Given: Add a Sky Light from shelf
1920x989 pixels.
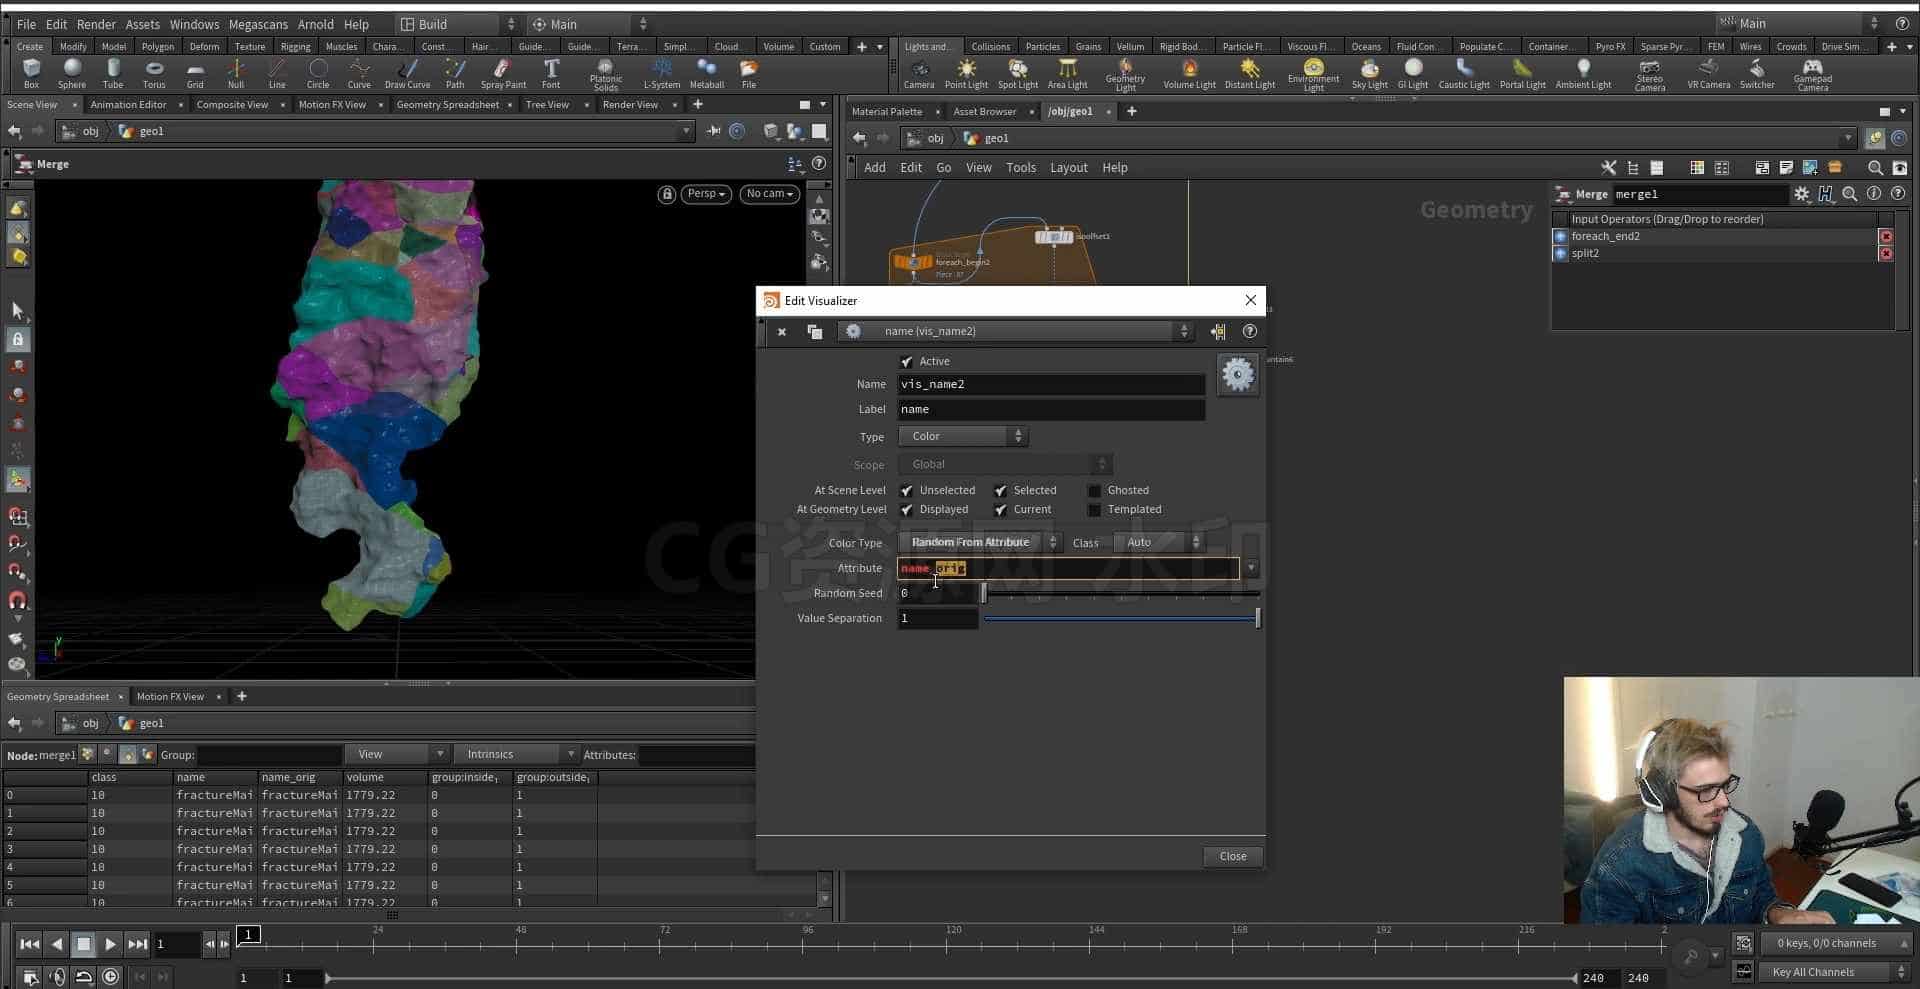Looking at the screenshot, I should tap(1370, 73).
